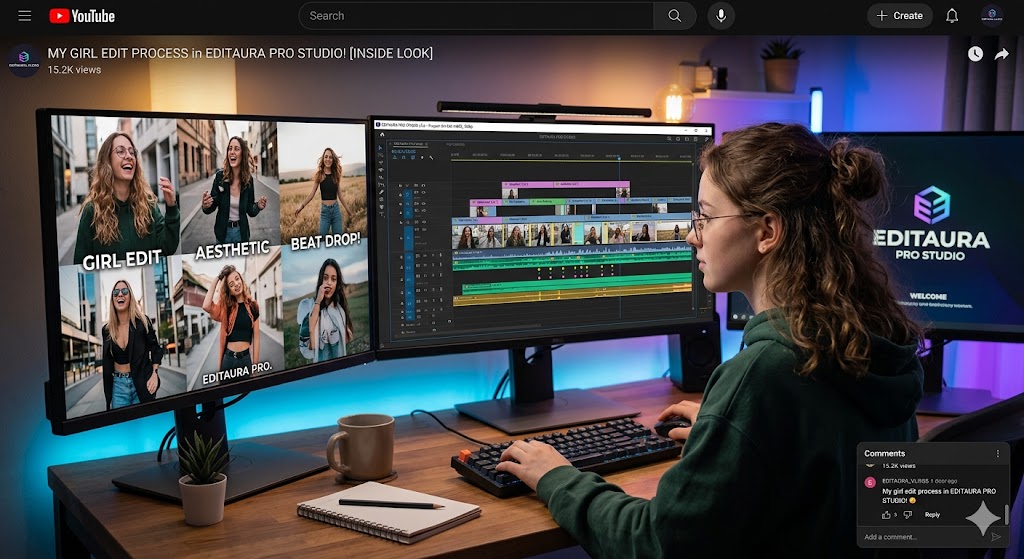Click the Add a comment field

pyautogui.click(x=923, y=537)
